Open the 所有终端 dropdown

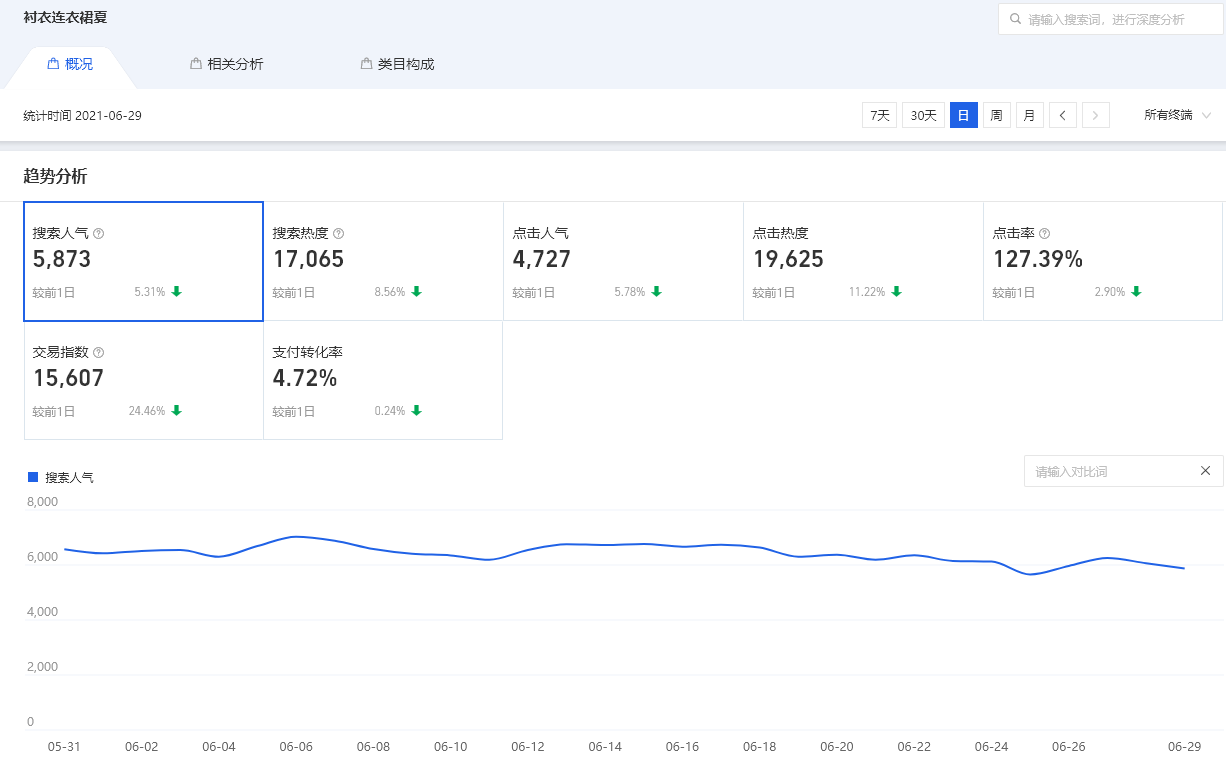tap(1178, 115)
